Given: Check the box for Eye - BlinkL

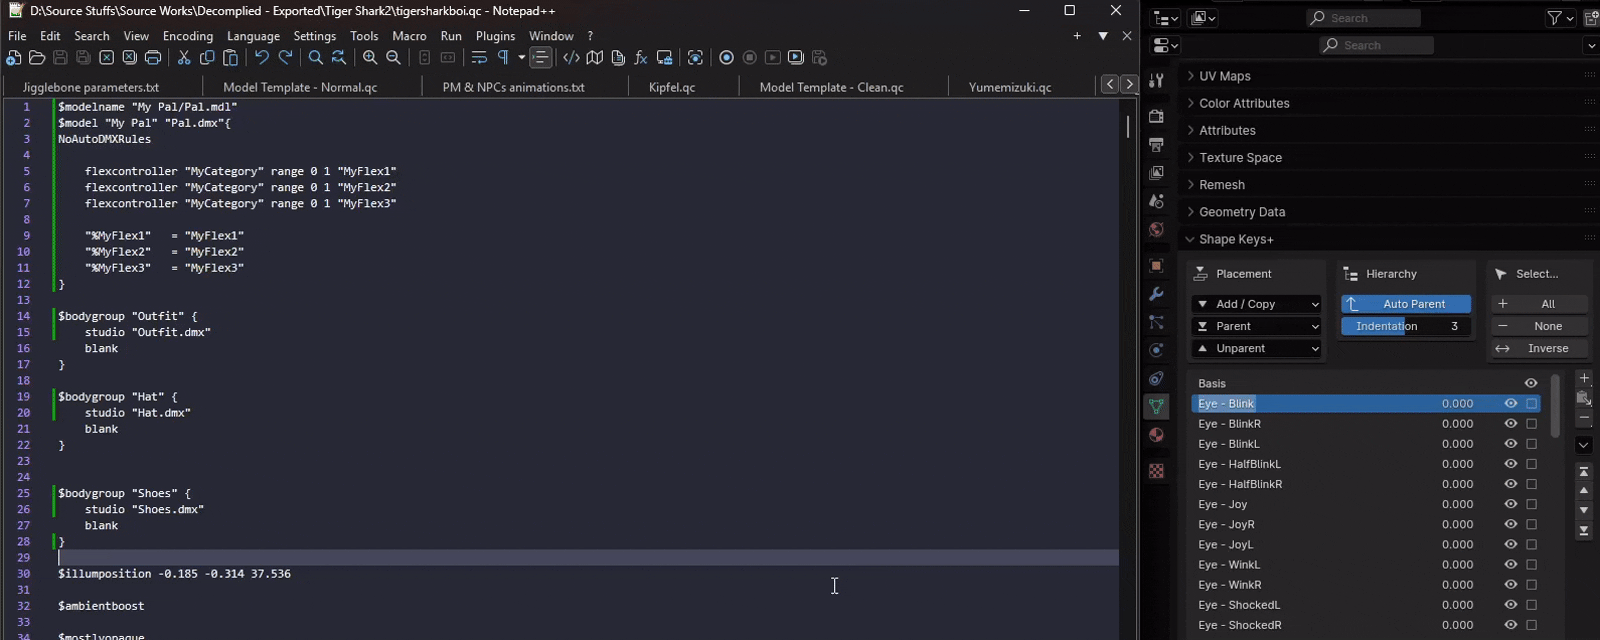Looking at the screenshot, I should (1531, 444).
